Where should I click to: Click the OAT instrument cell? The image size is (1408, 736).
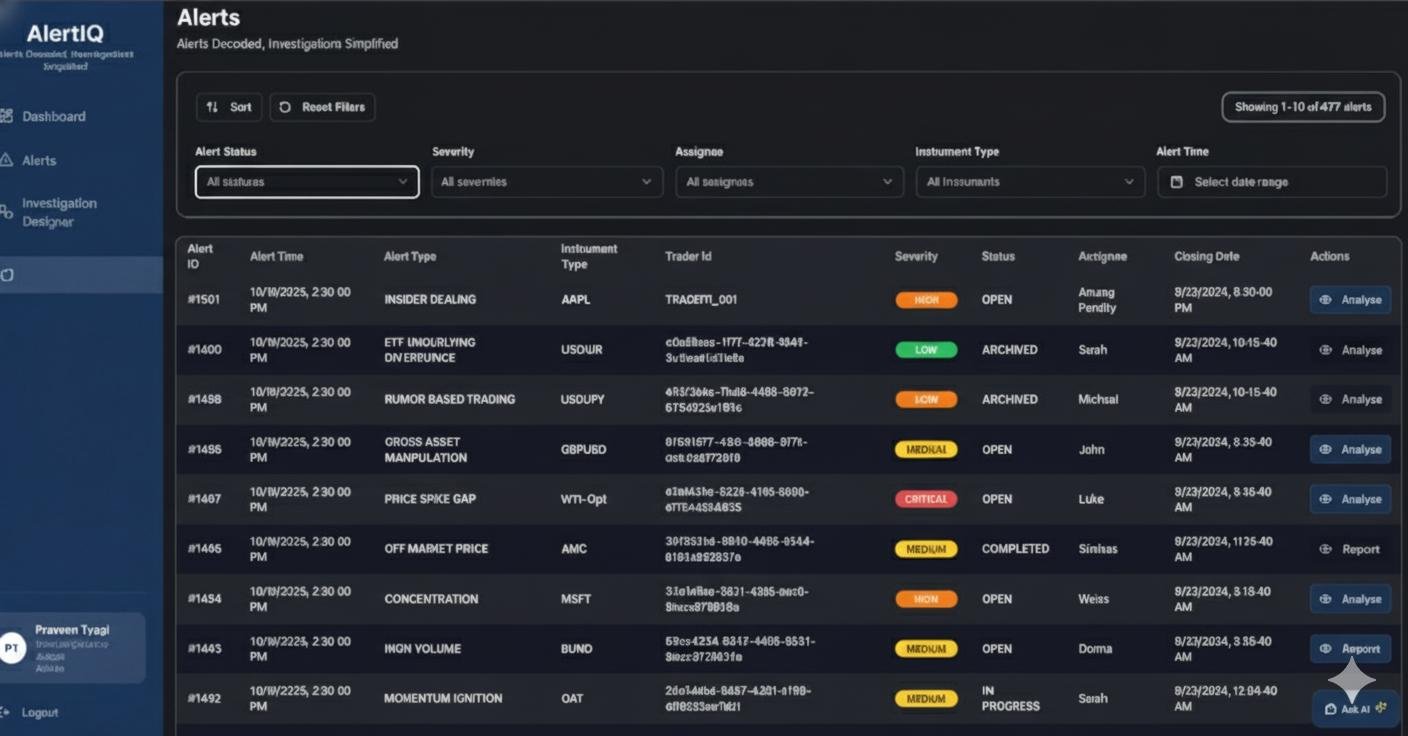(x=572, y=699)
